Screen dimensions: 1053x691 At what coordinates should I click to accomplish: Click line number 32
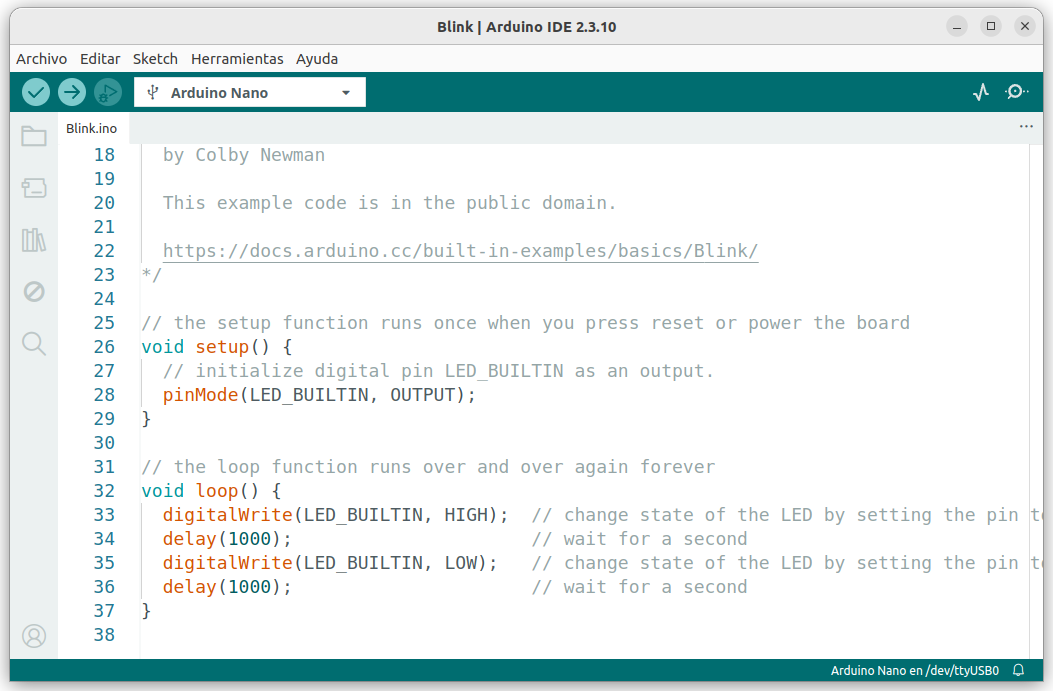tap(104, 491)
